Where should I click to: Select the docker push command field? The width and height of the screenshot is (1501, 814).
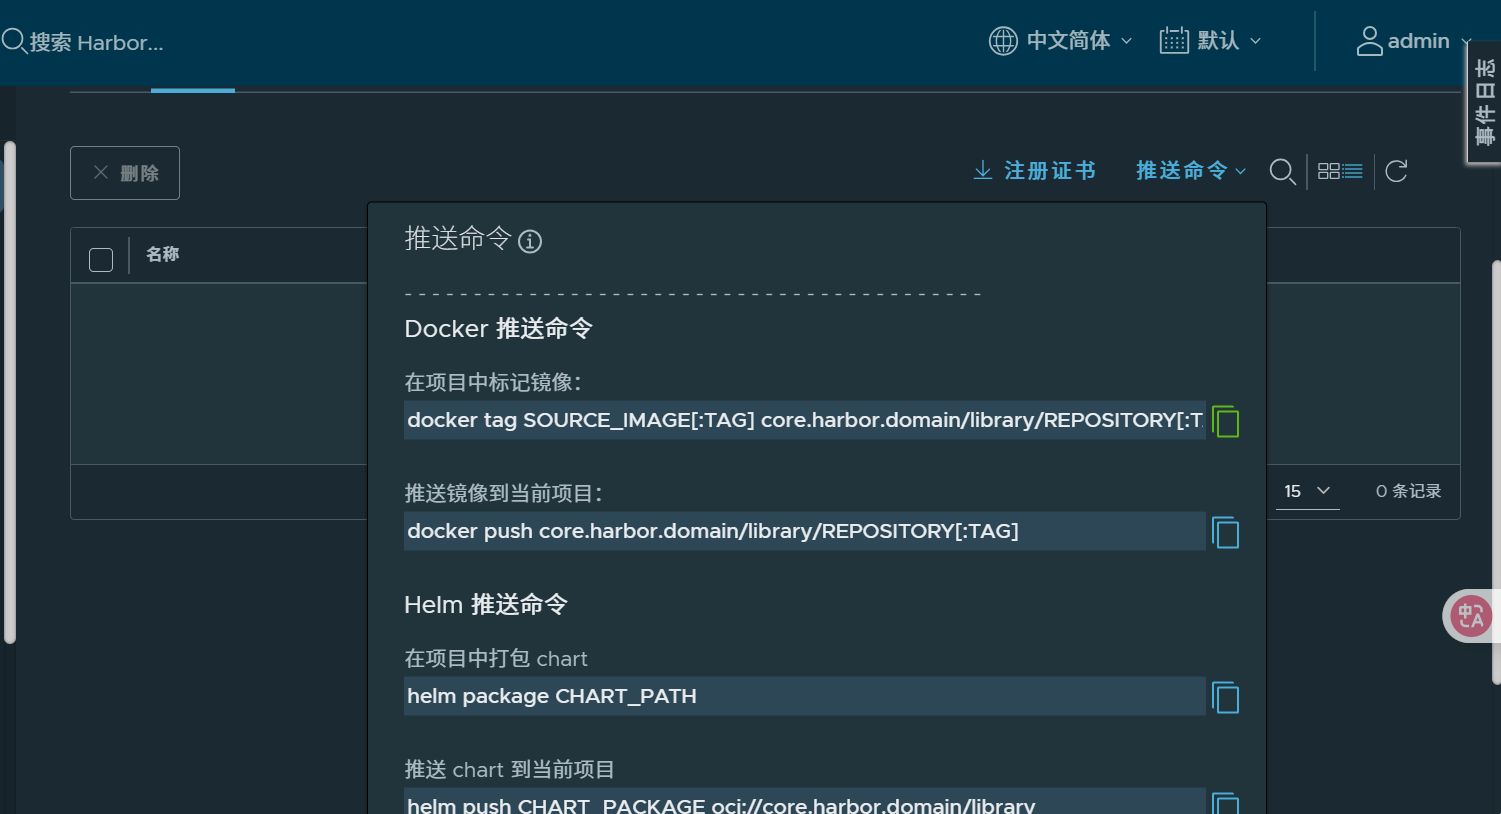coord(804,531)
